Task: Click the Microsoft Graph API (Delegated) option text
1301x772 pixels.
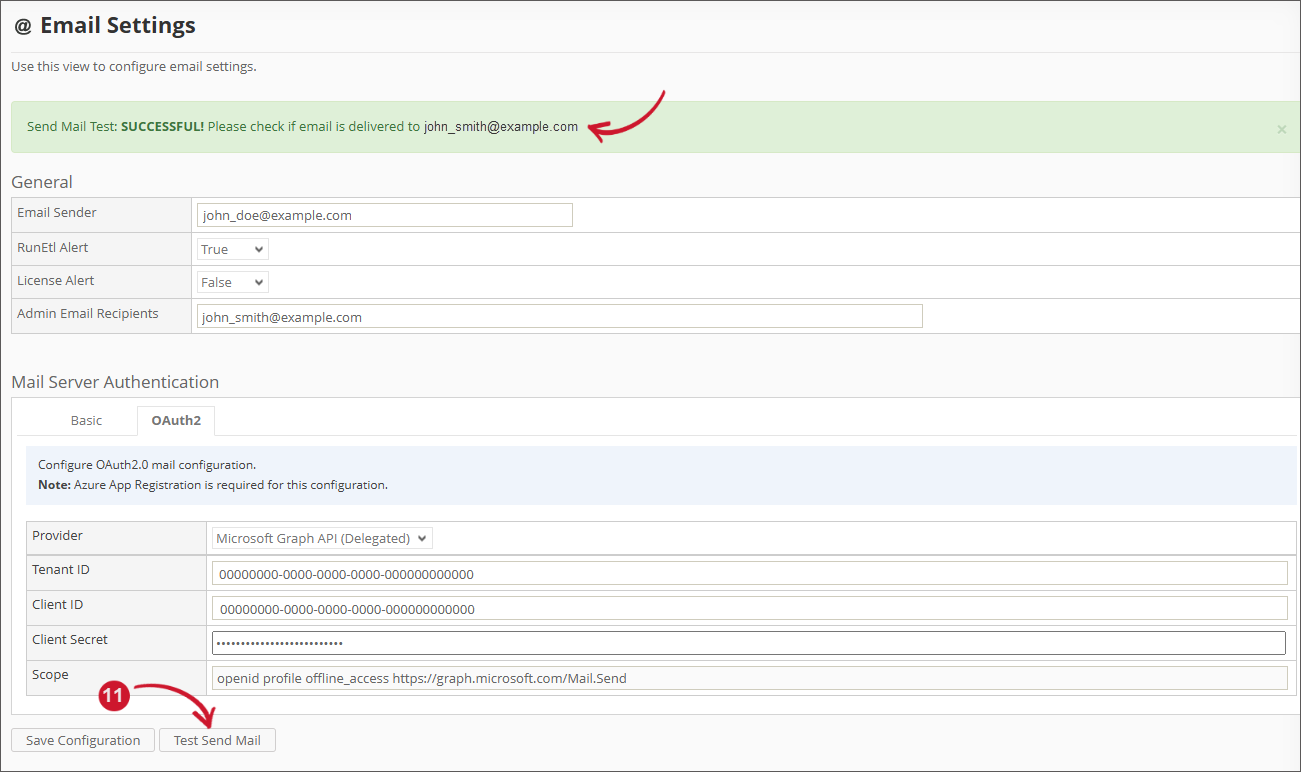Action: coord(313,537)
